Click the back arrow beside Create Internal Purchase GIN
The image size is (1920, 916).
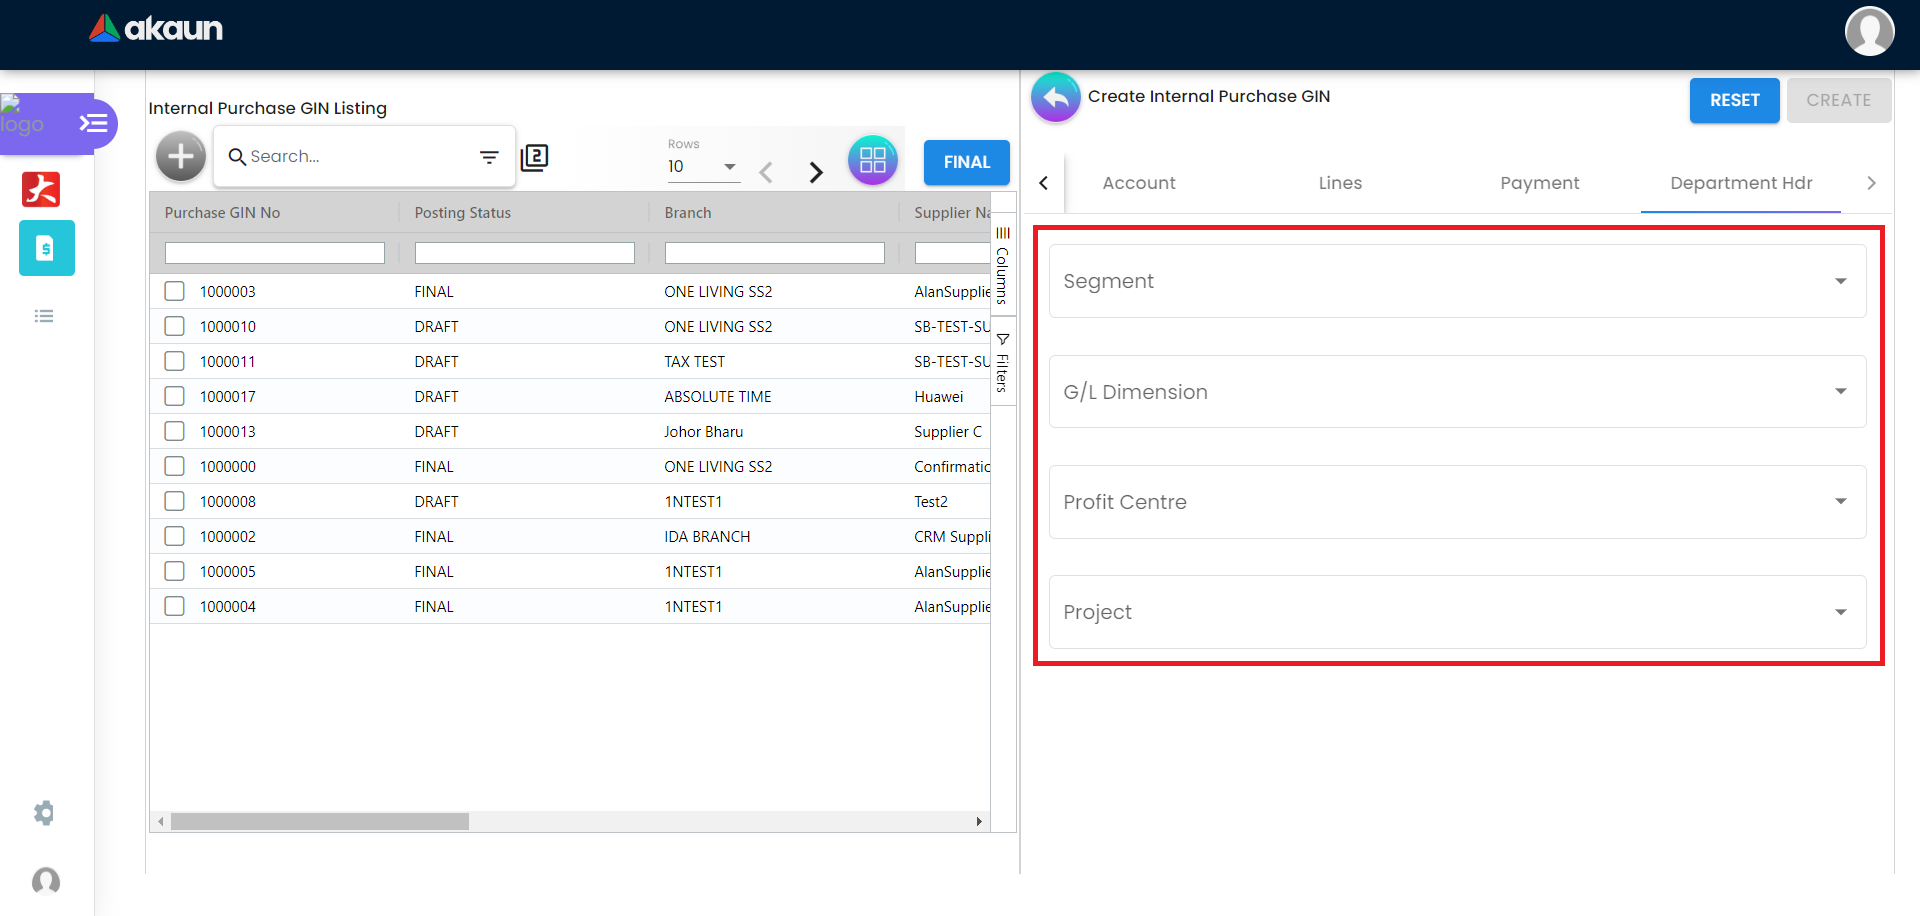tap(1055, 98)
